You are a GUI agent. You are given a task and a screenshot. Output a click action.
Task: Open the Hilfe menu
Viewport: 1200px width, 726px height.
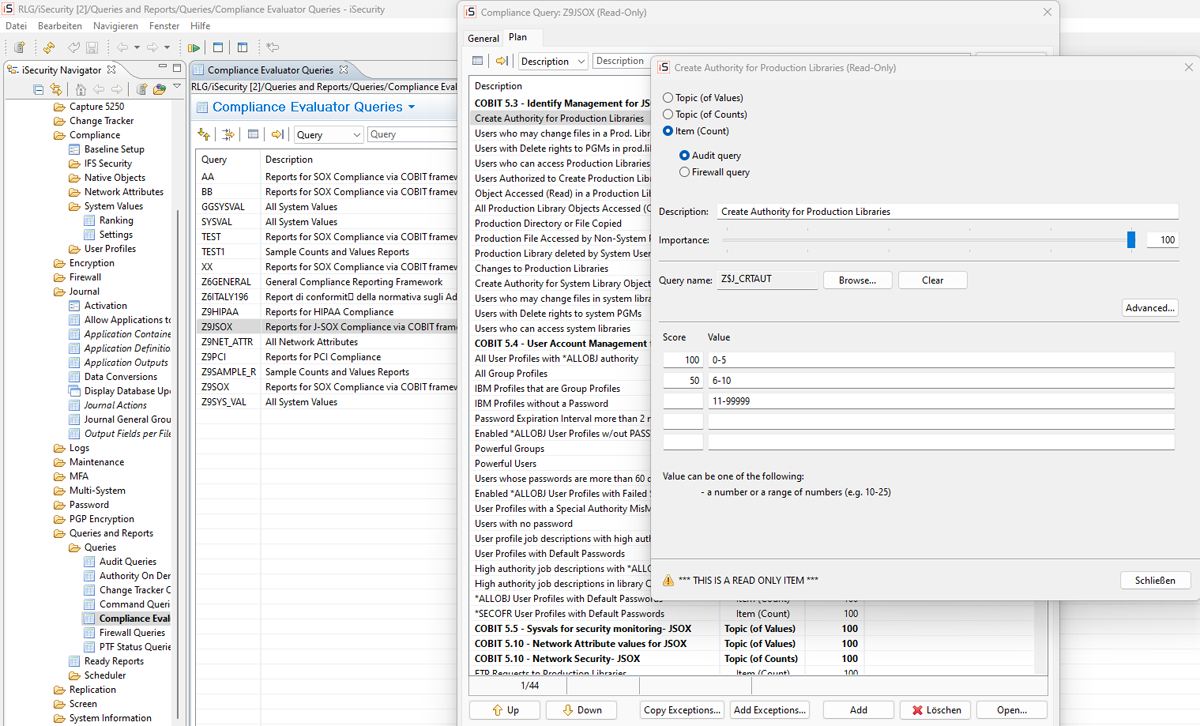click(200, 26)
